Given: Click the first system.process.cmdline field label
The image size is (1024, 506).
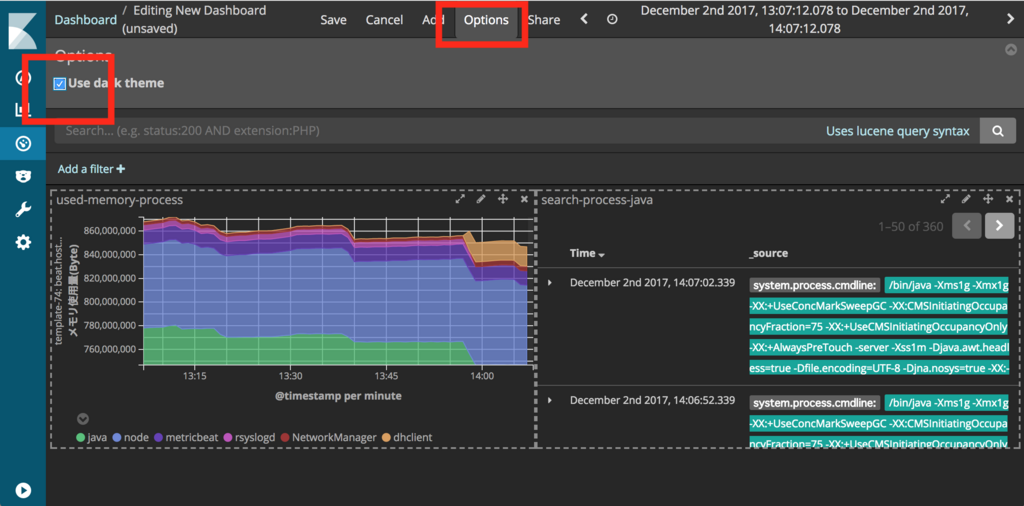Looking at the screenshot, I should click(814, 285).
